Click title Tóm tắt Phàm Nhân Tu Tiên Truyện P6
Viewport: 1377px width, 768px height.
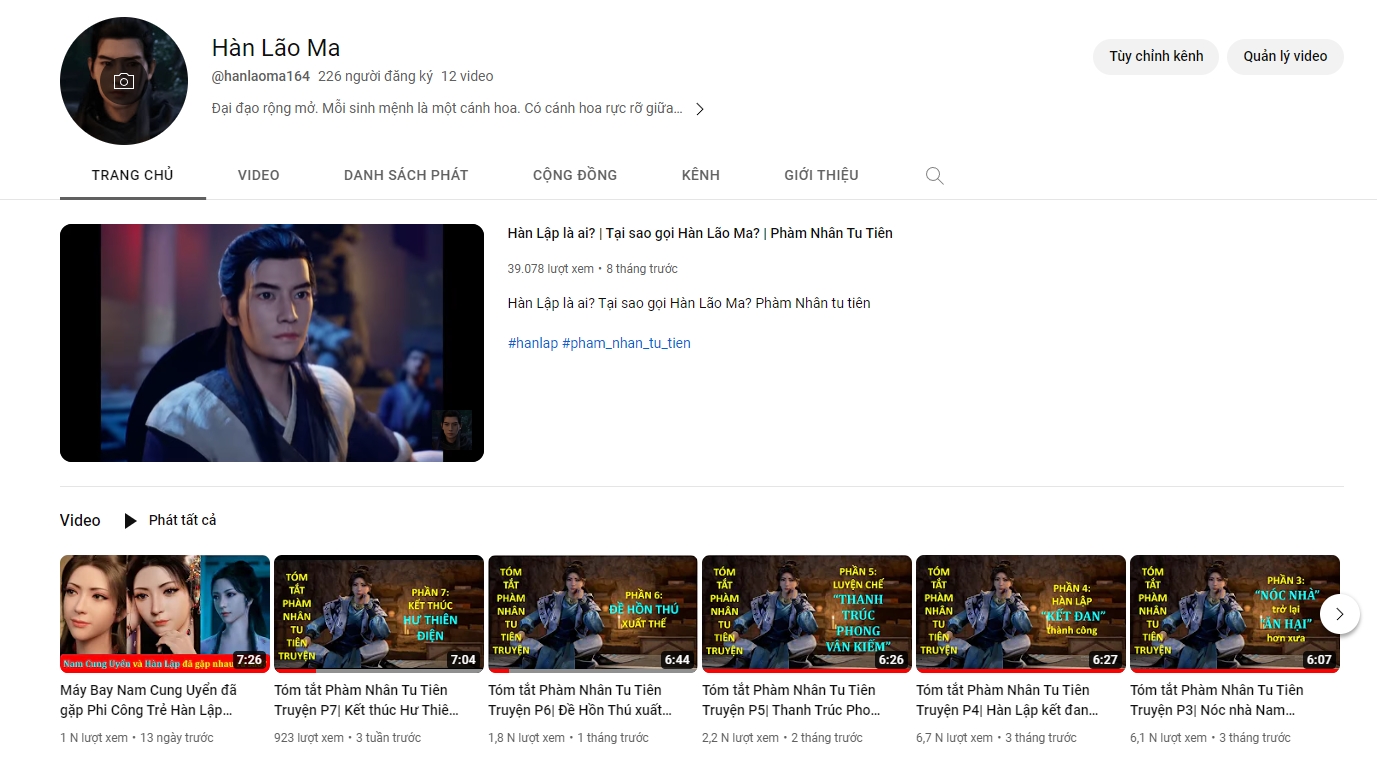coord(580,700)
